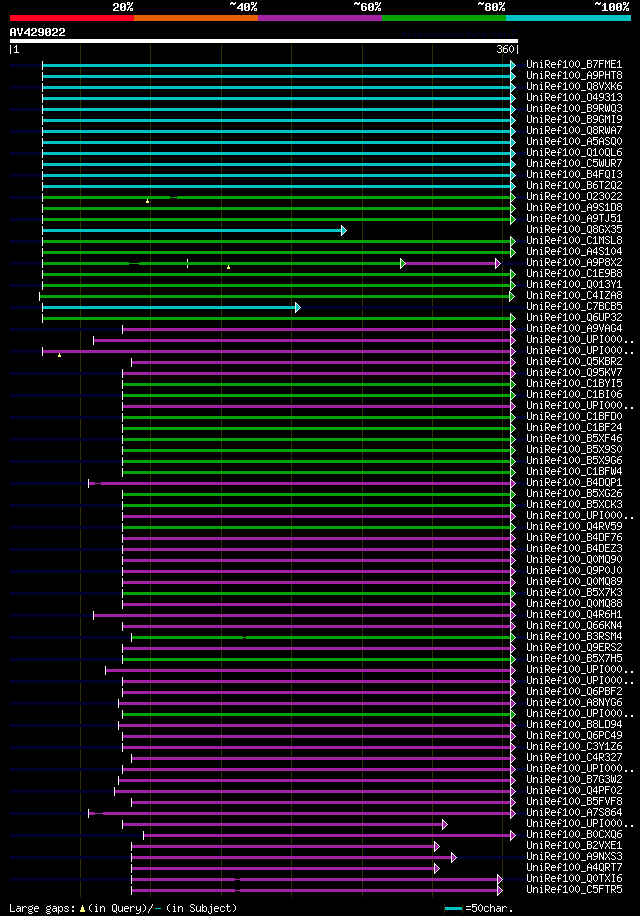The image size is (640, 916).
Task: Open hit UniRef100_B7FME1
Action: (x=574, y=64)
